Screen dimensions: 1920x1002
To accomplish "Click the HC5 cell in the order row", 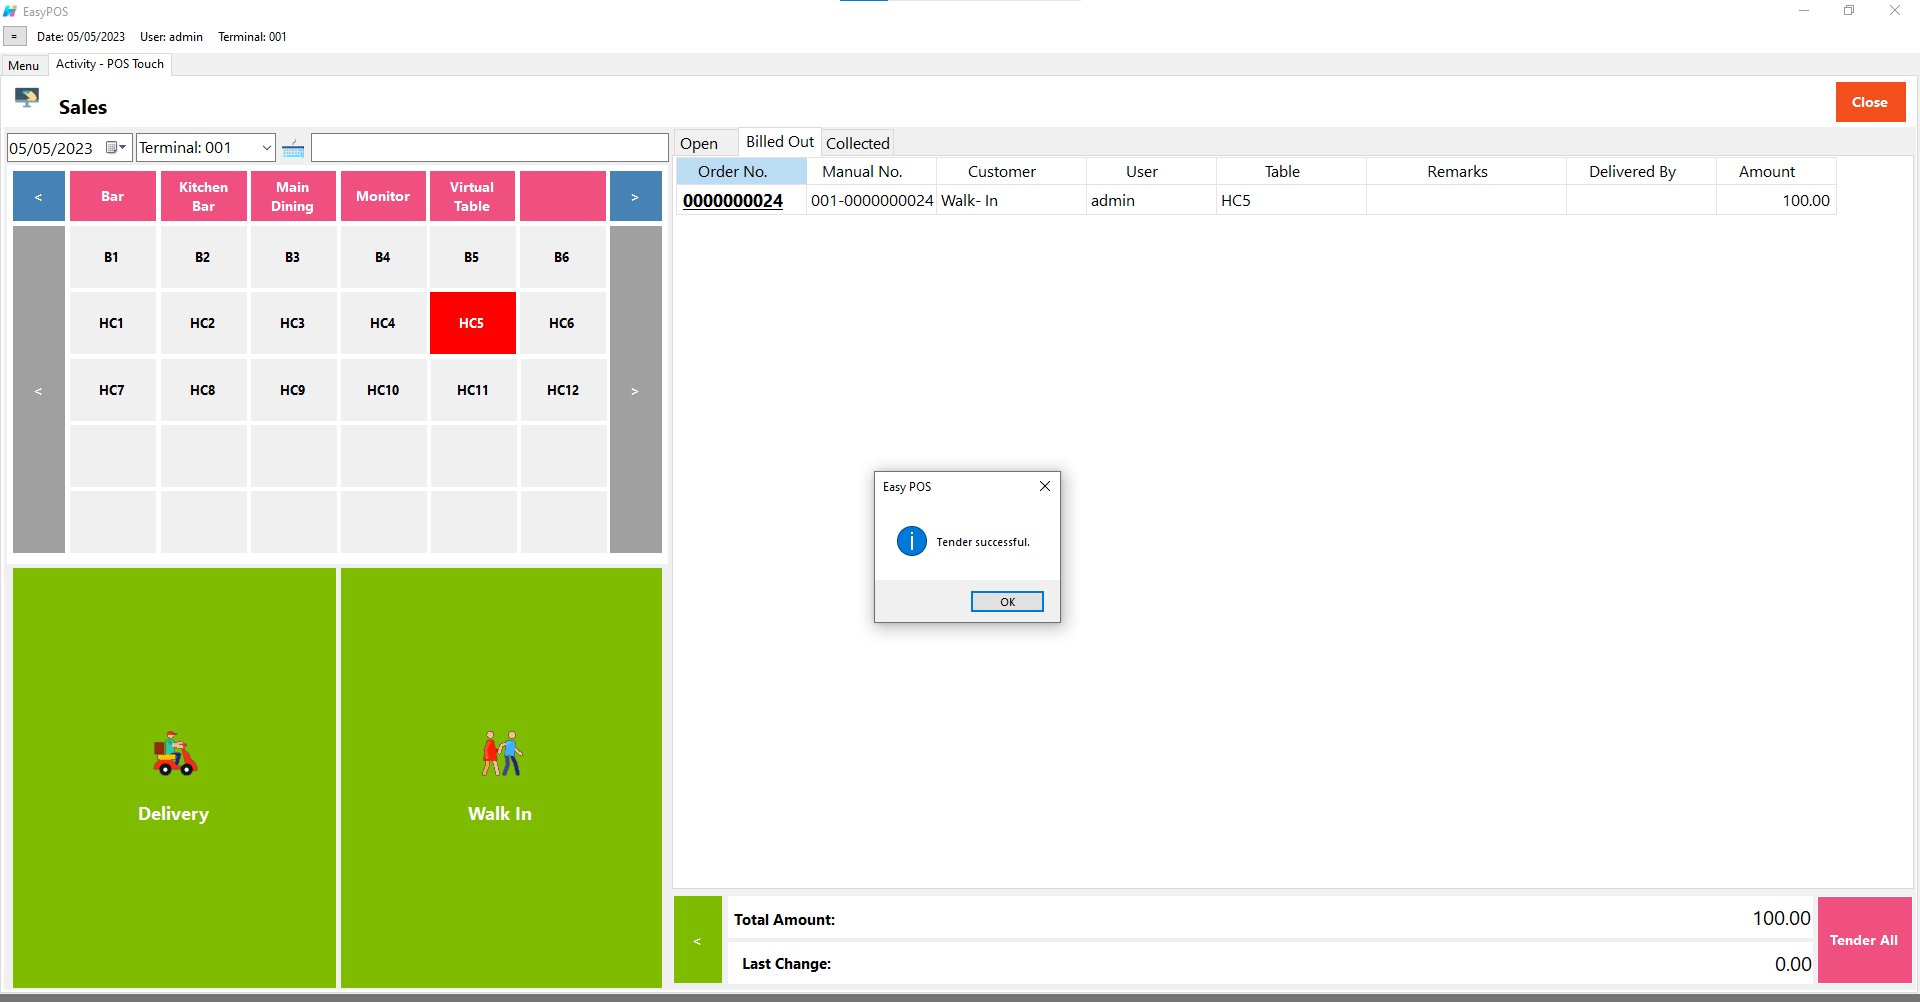I will [1291, 201].
